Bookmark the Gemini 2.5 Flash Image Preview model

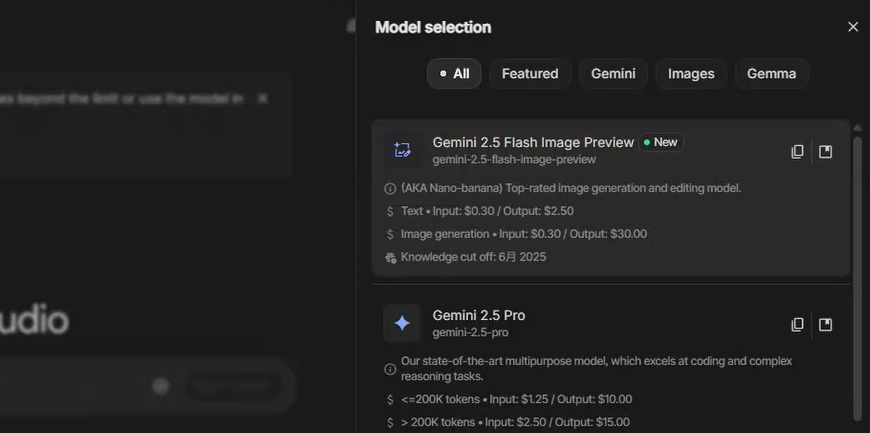826,152
